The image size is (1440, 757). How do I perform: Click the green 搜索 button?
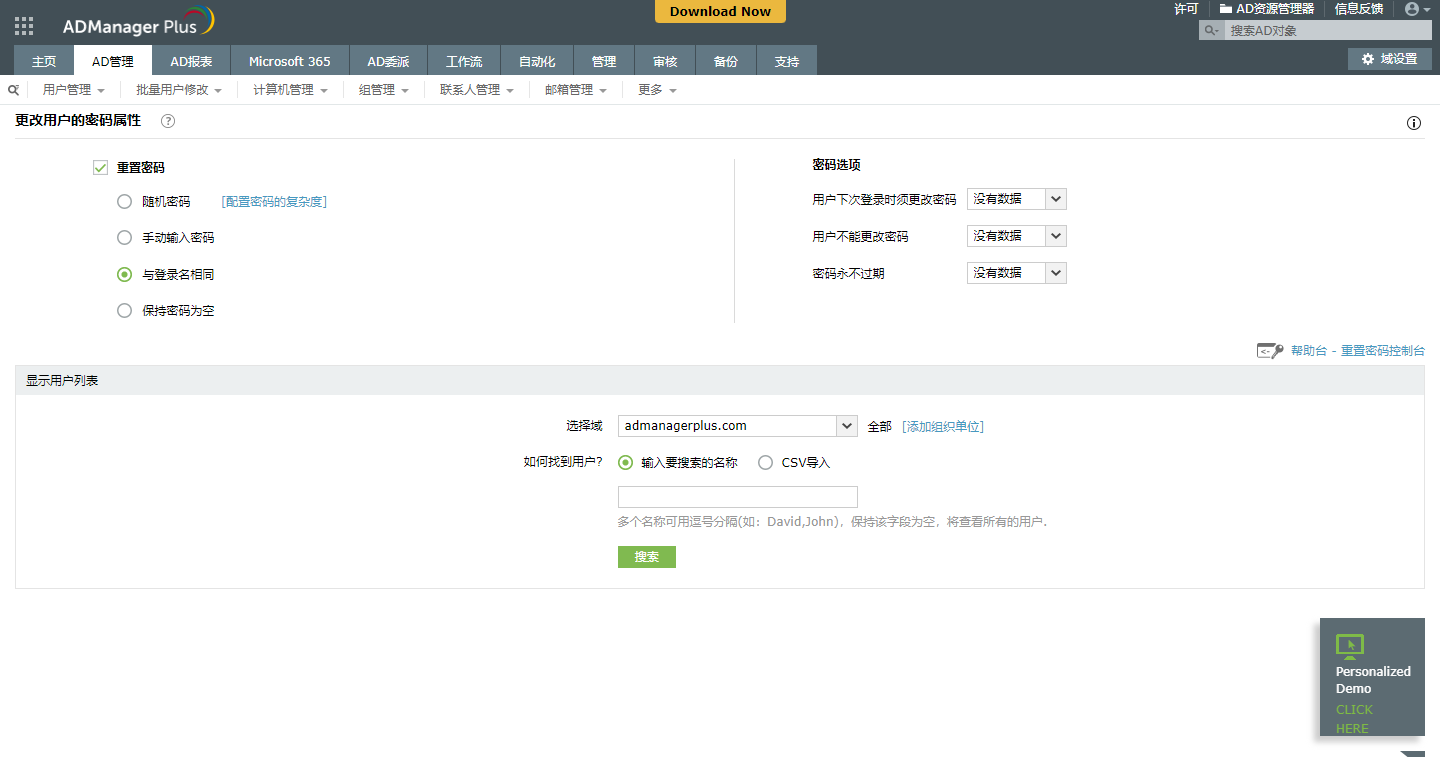click(x=646, y=557)
